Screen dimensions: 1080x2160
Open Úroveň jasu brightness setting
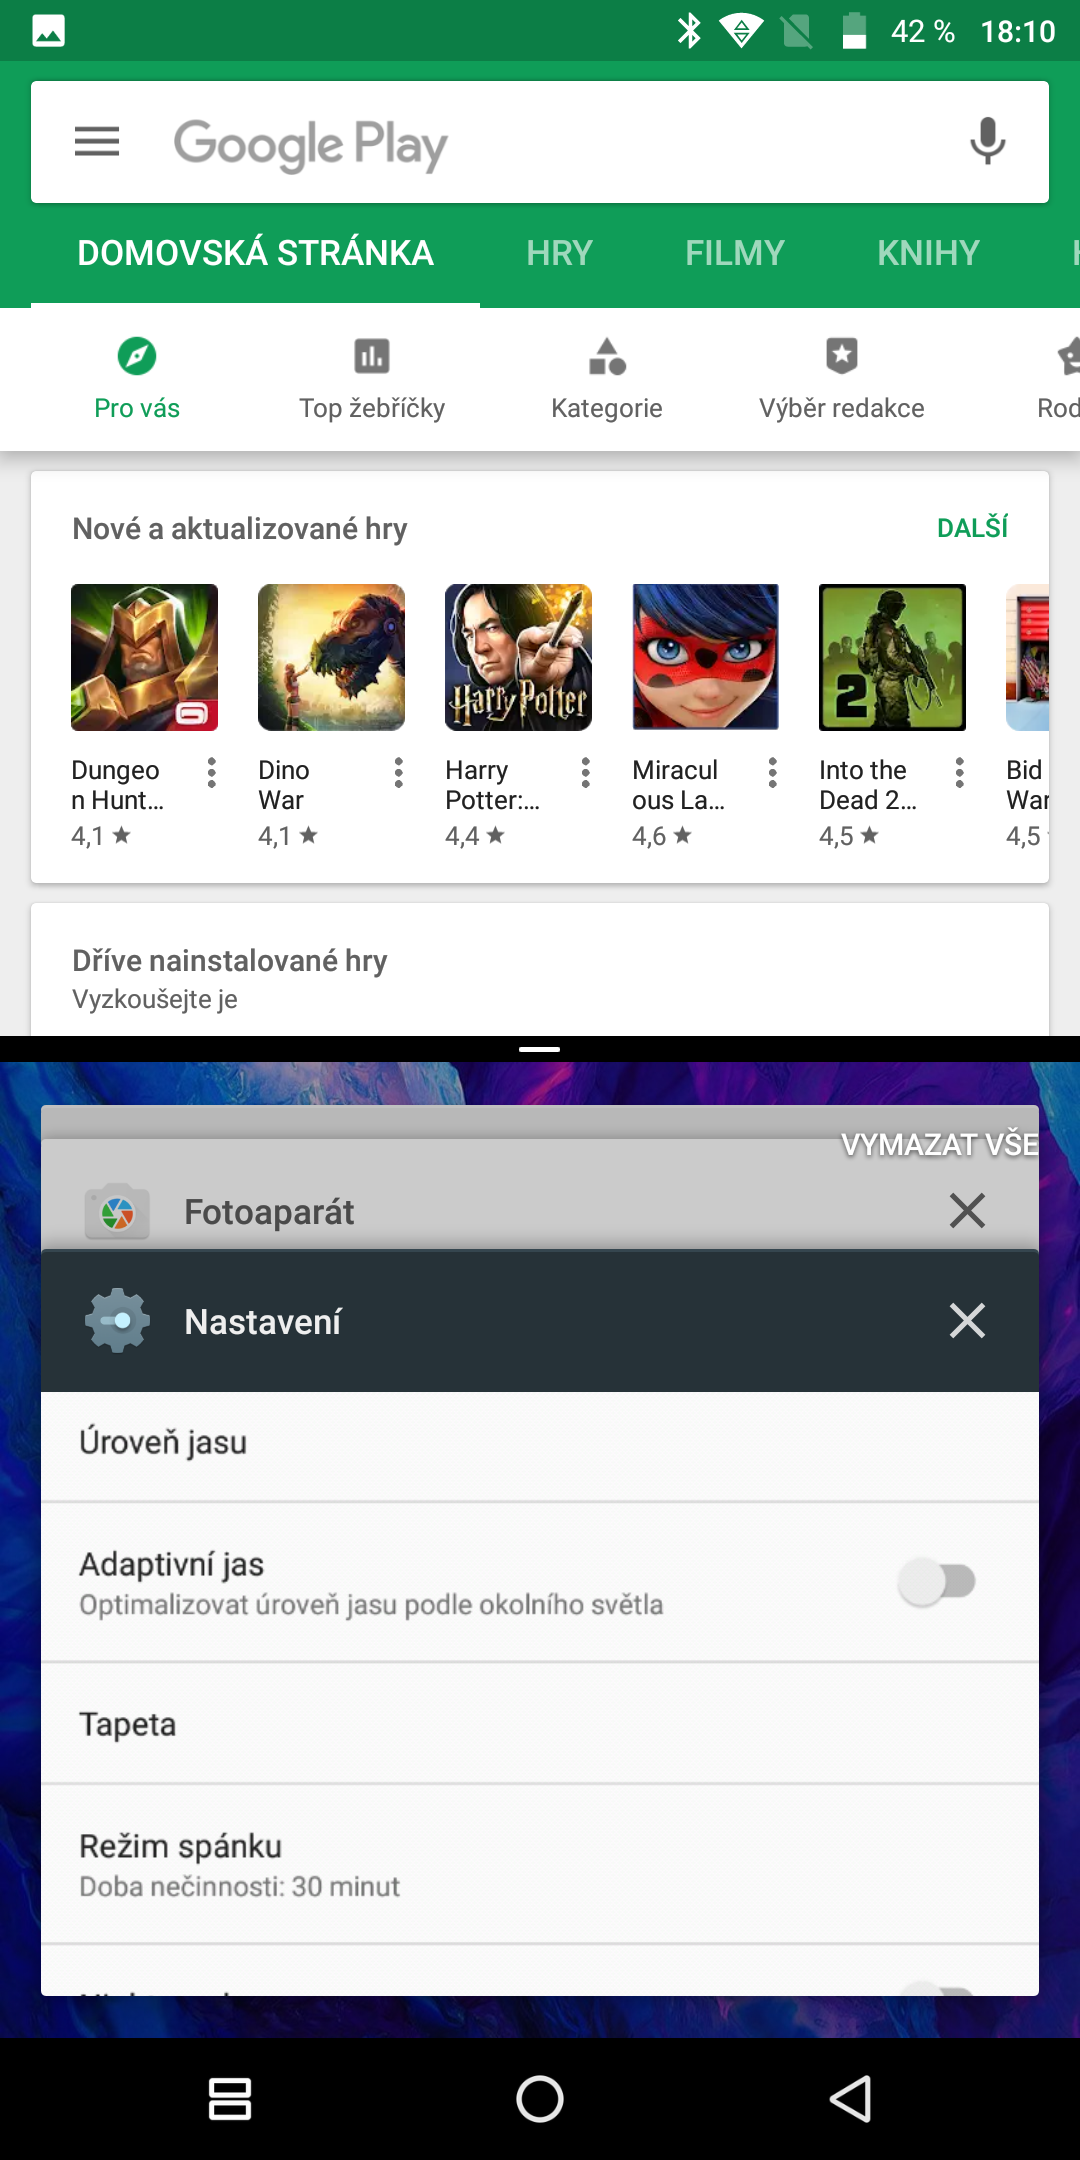click(x=540, y=1446)
